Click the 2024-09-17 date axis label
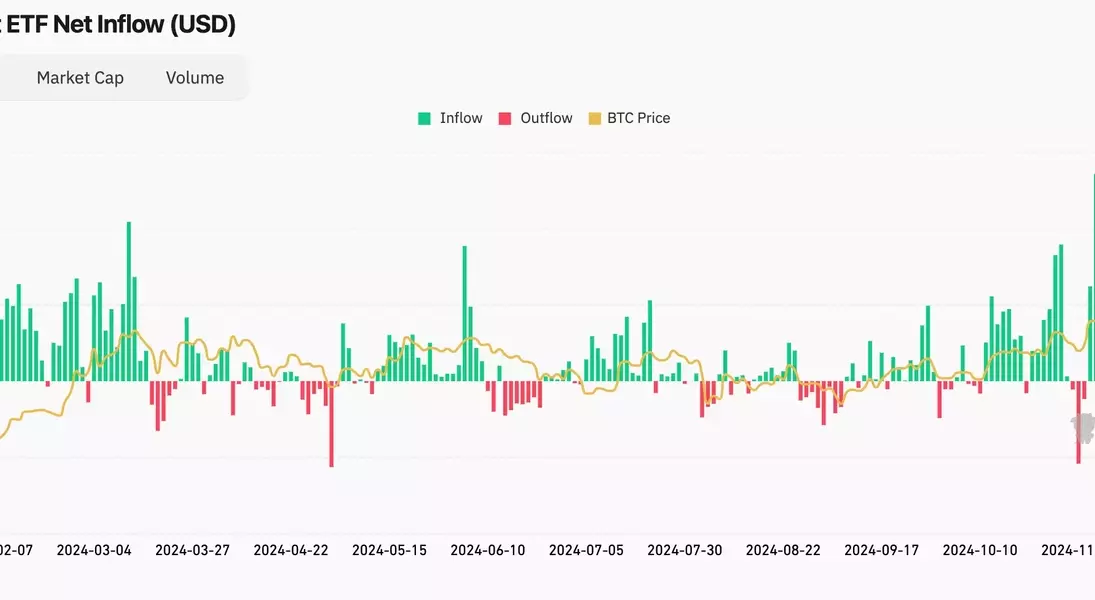The width and height of the screenshot is (1095, 600). click(882, 550)
